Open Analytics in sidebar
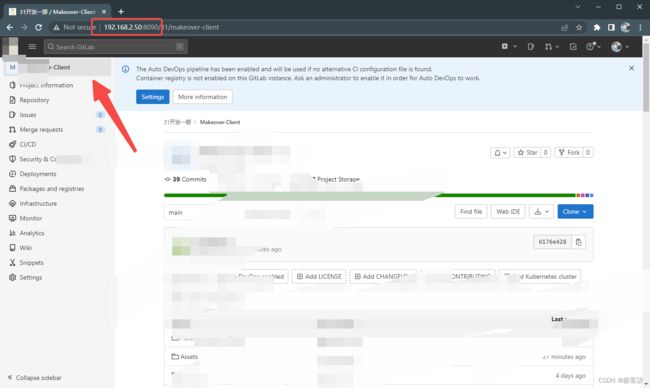The width and height of the screenshot is (650, 388). point(32,233)
